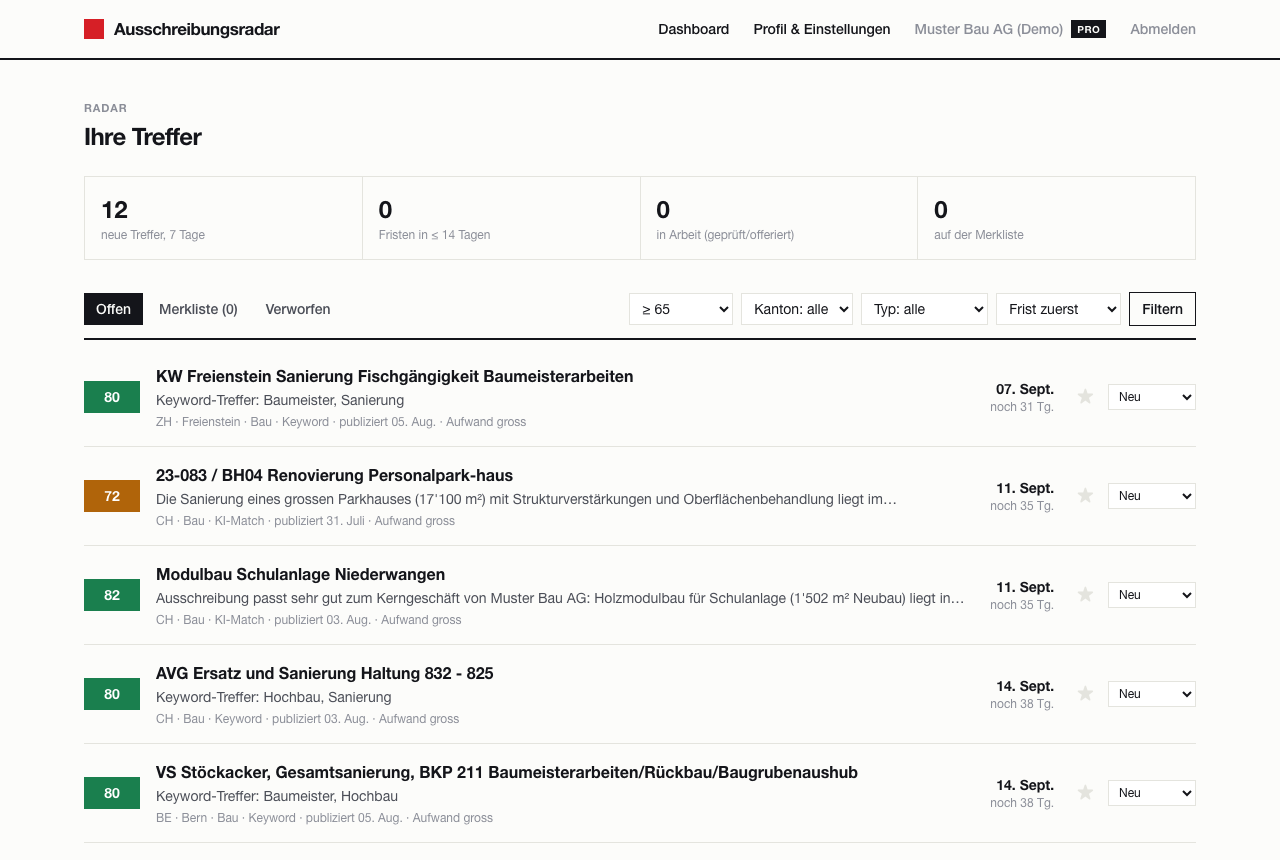This screenshot has width=1280, height=860.
Task: Open status dropdown for Modulbau Schulanlage row
Action: (1152, 595)
